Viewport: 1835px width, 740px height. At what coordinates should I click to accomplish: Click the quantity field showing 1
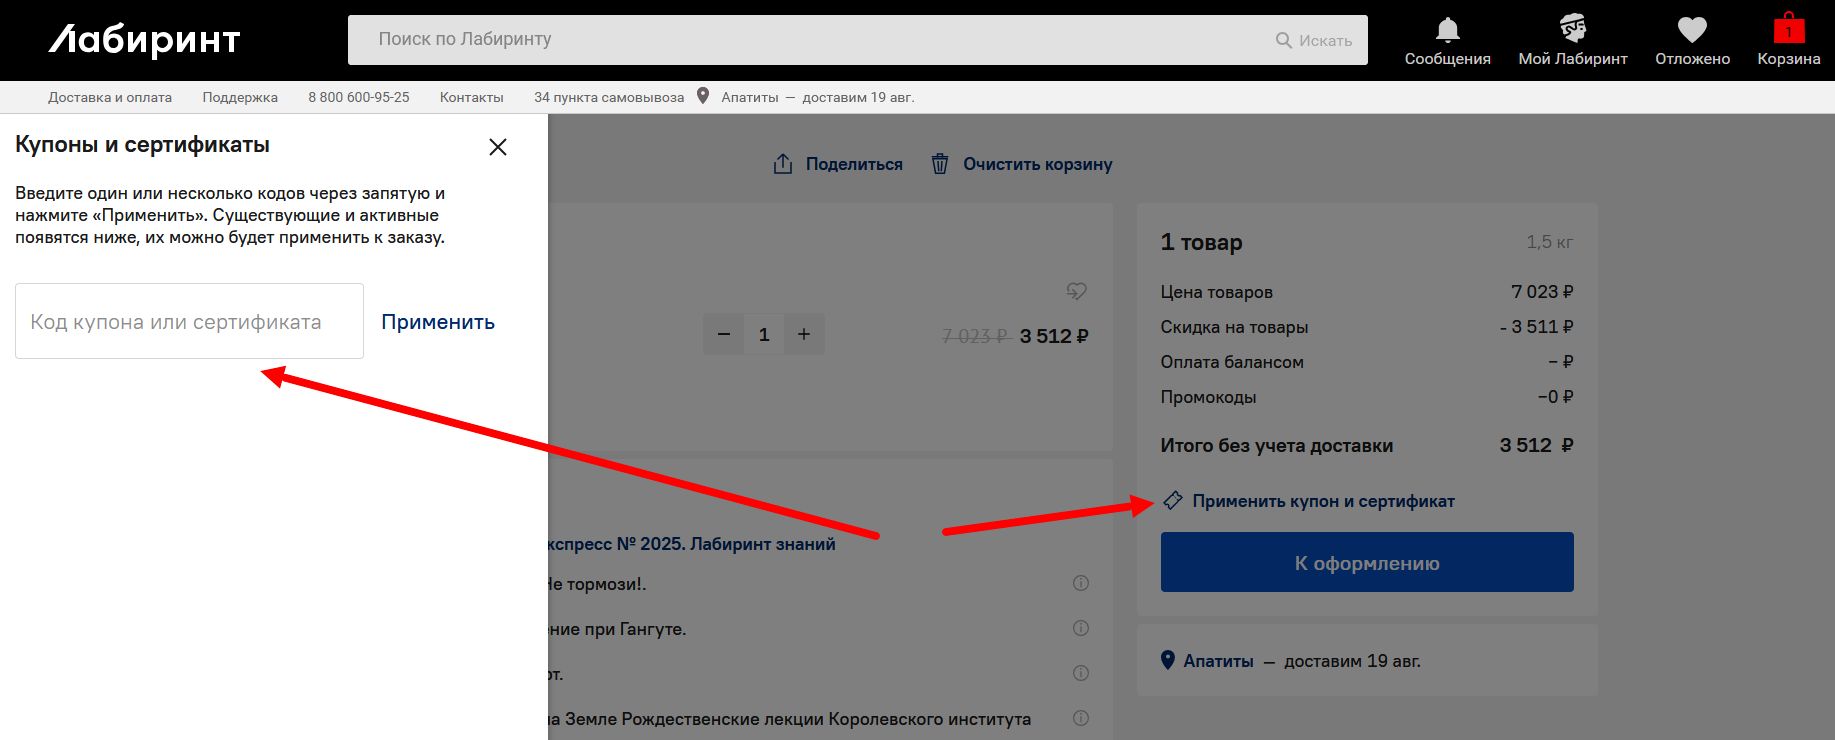pyautogui.click(x=764, y=334)
